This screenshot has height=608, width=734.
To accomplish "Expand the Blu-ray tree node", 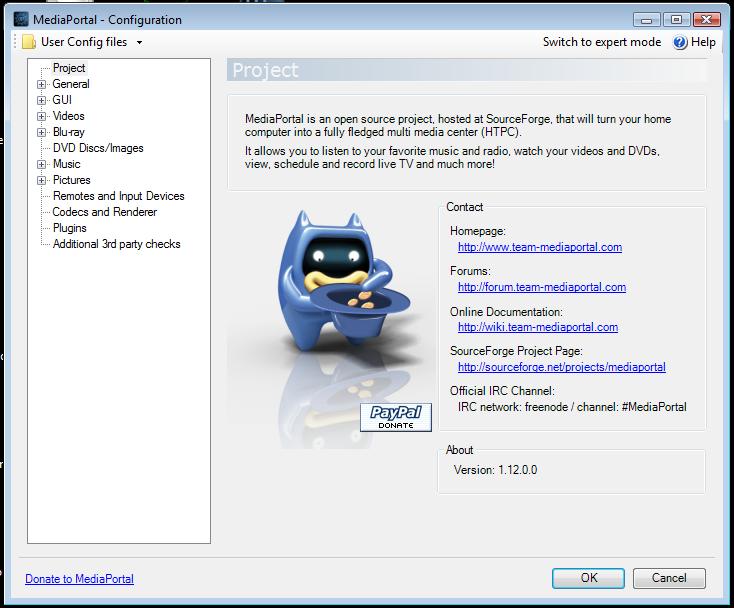I will click(42, 132).
